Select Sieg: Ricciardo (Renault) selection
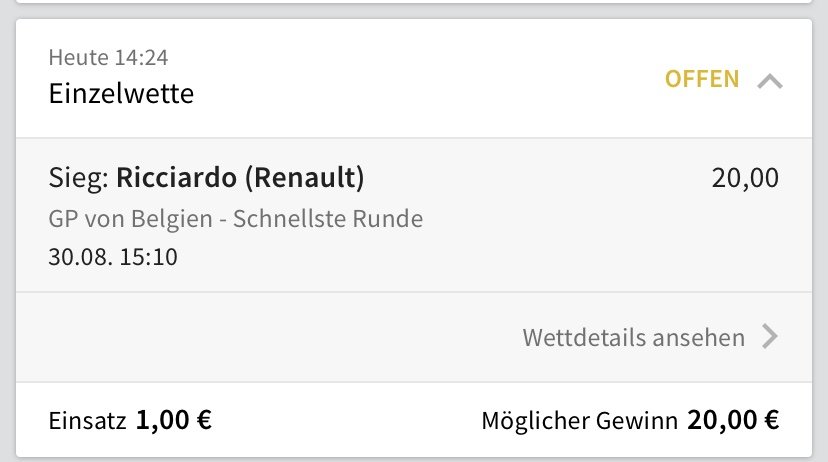The image size is (828, 462). click(206, 177)
